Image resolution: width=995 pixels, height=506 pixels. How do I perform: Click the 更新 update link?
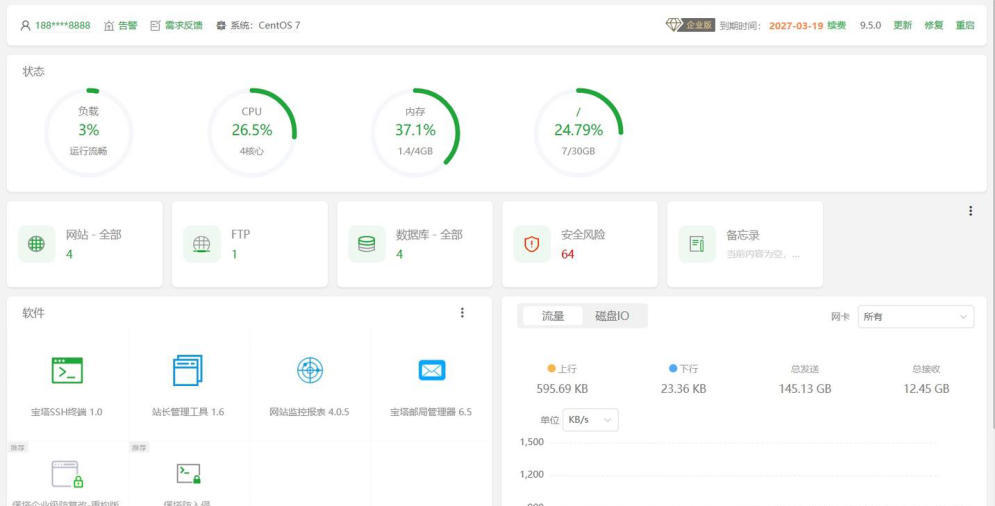[x=902, y=25]
